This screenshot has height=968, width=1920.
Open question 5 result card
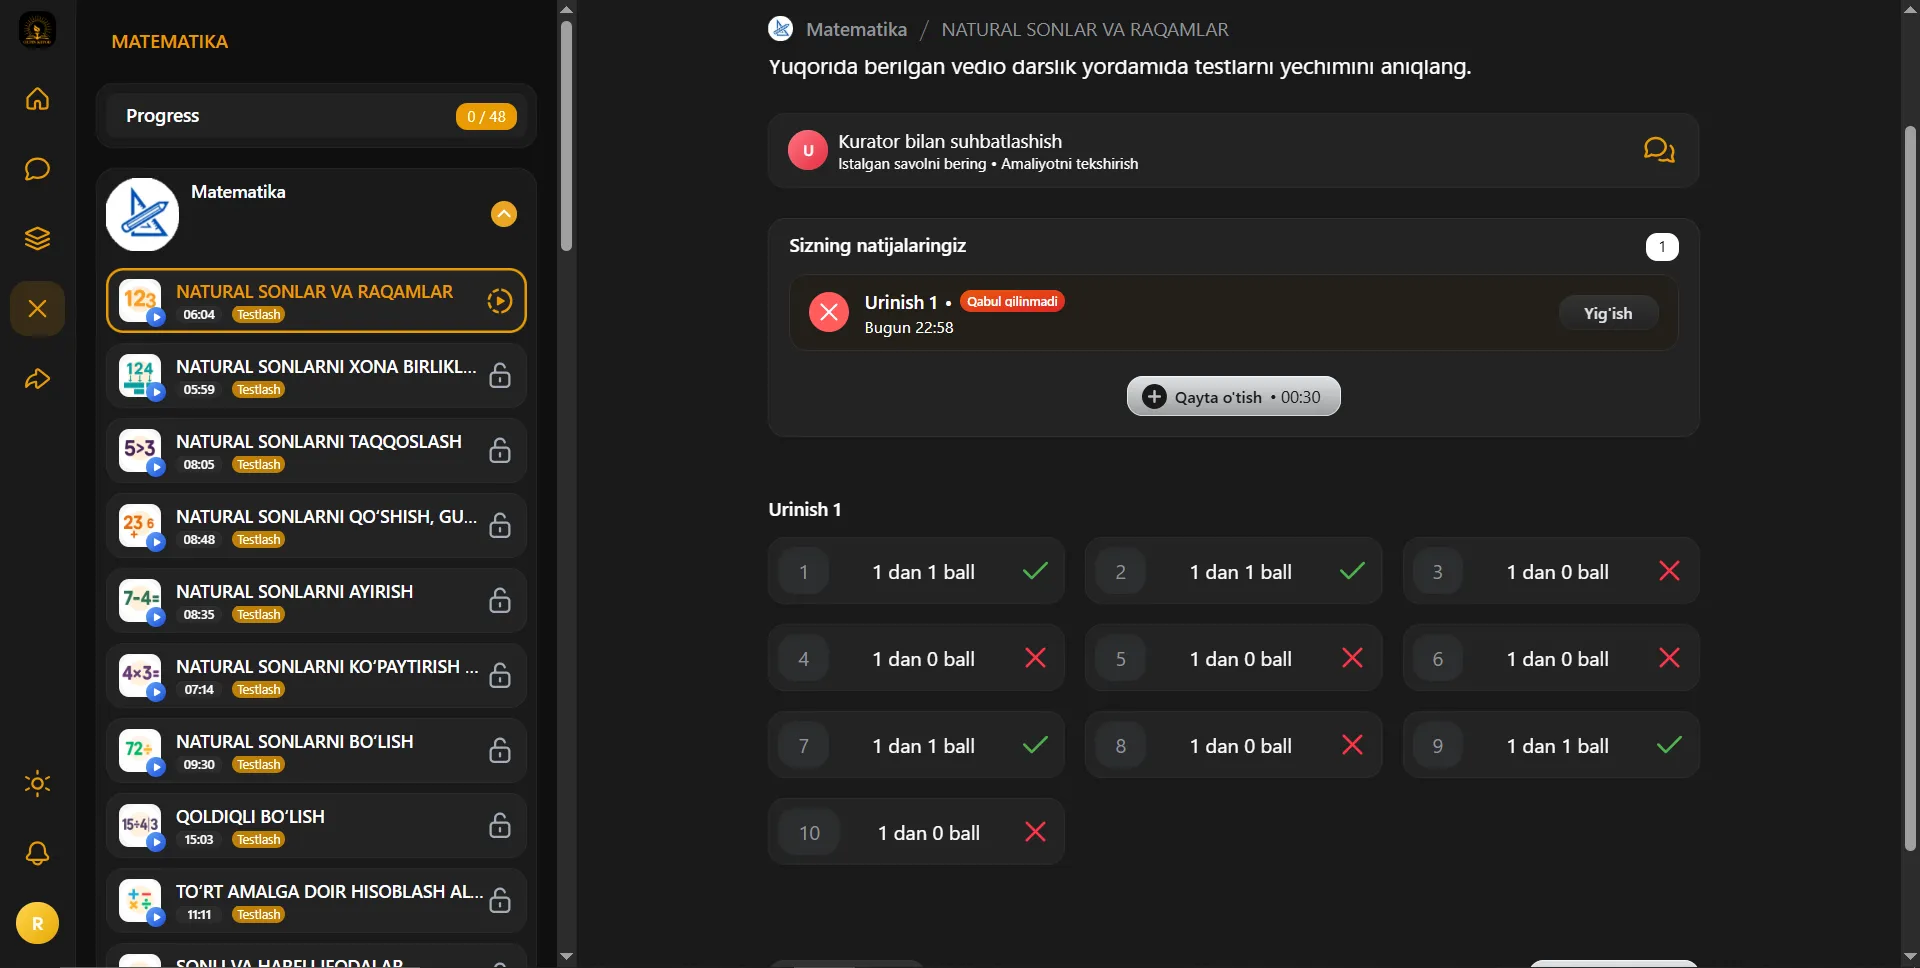[x=1233, y=658]
